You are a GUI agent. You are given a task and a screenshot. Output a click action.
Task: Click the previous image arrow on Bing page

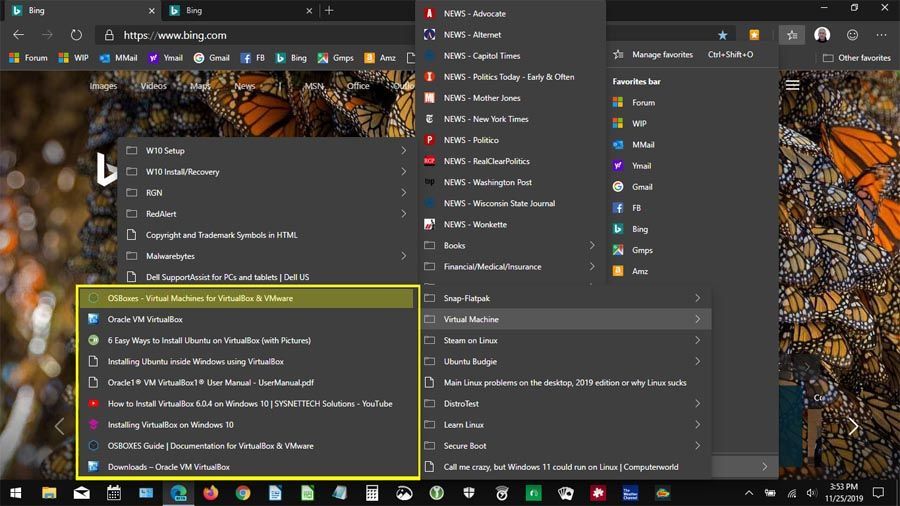[59, 426]
